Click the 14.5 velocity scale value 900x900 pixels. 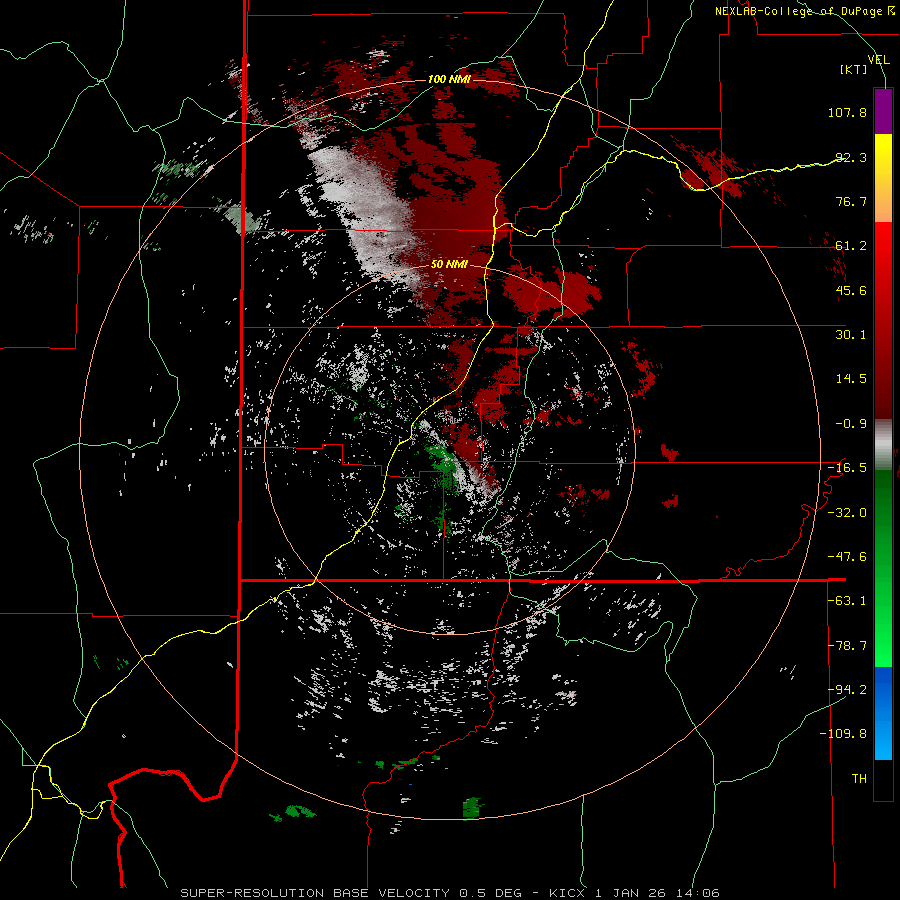tap(851, 379)
